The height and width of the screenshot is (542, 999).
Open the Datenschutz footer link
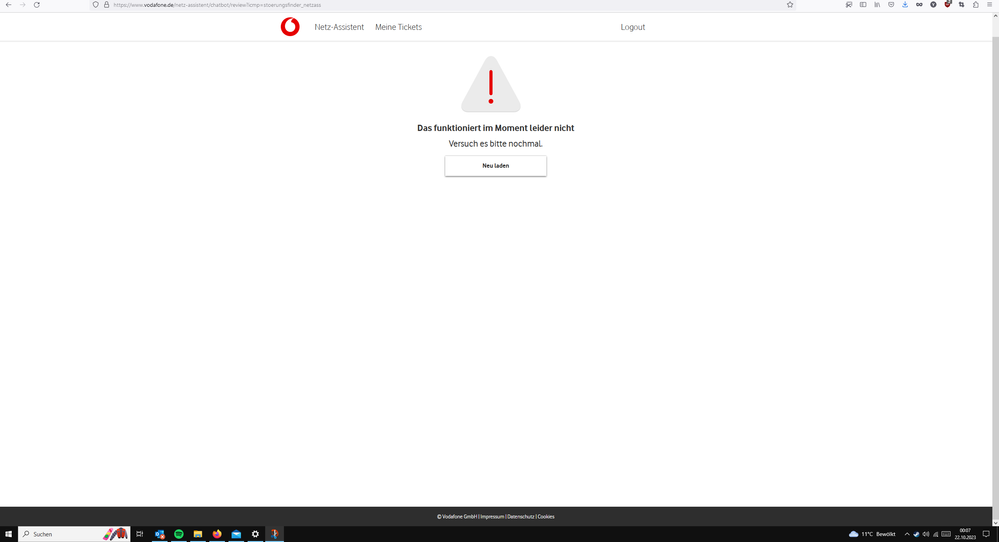point(521,517)
